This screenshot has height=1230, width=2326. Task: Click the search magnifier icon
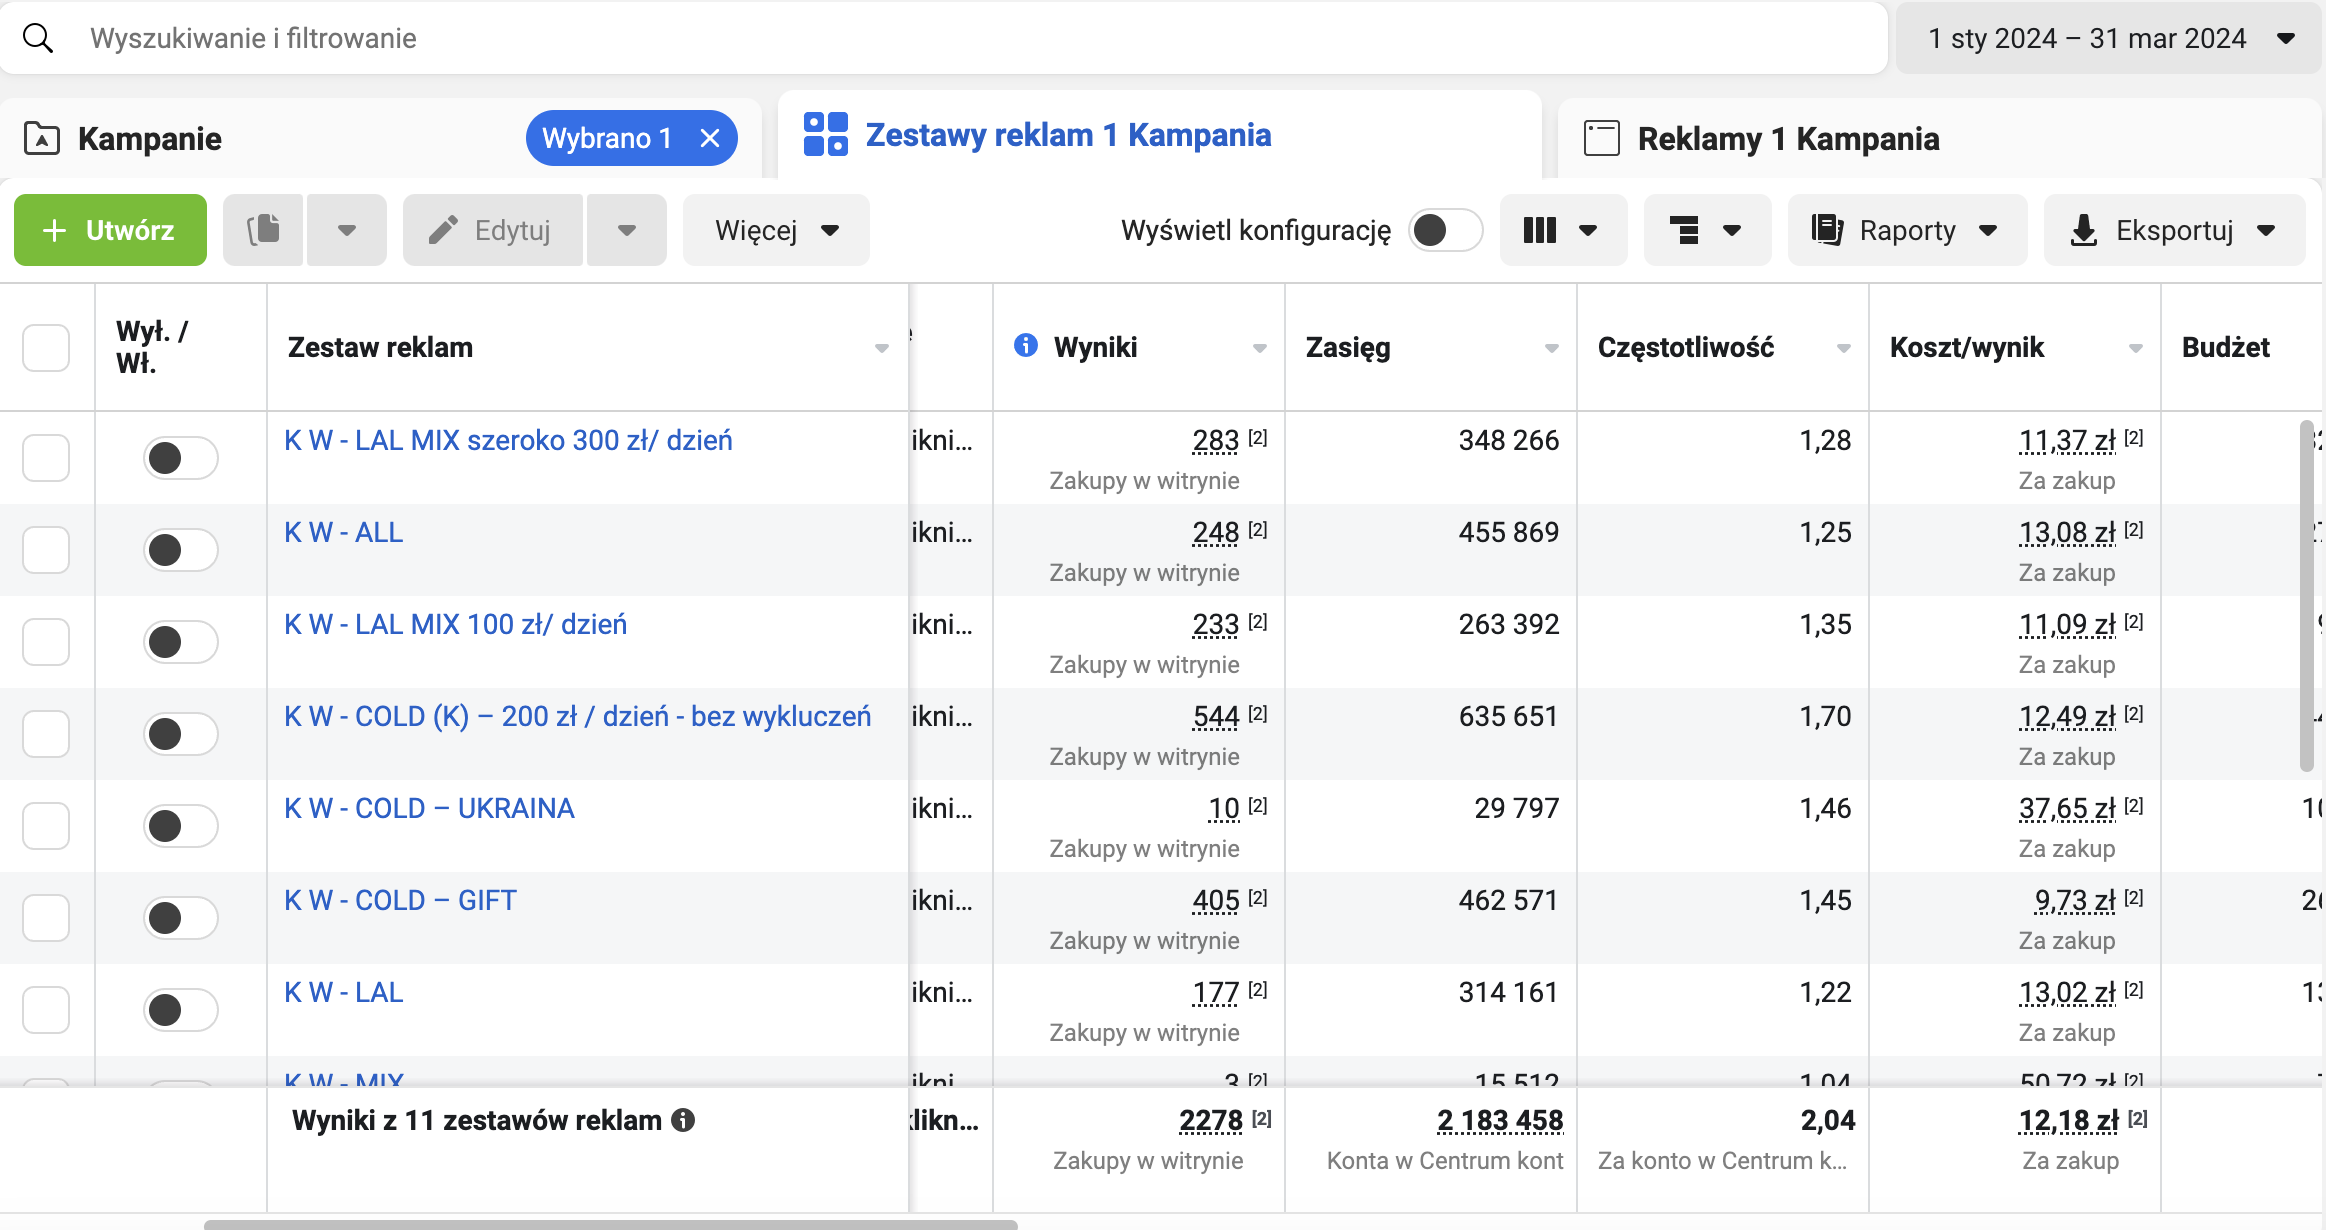(38, 38)
